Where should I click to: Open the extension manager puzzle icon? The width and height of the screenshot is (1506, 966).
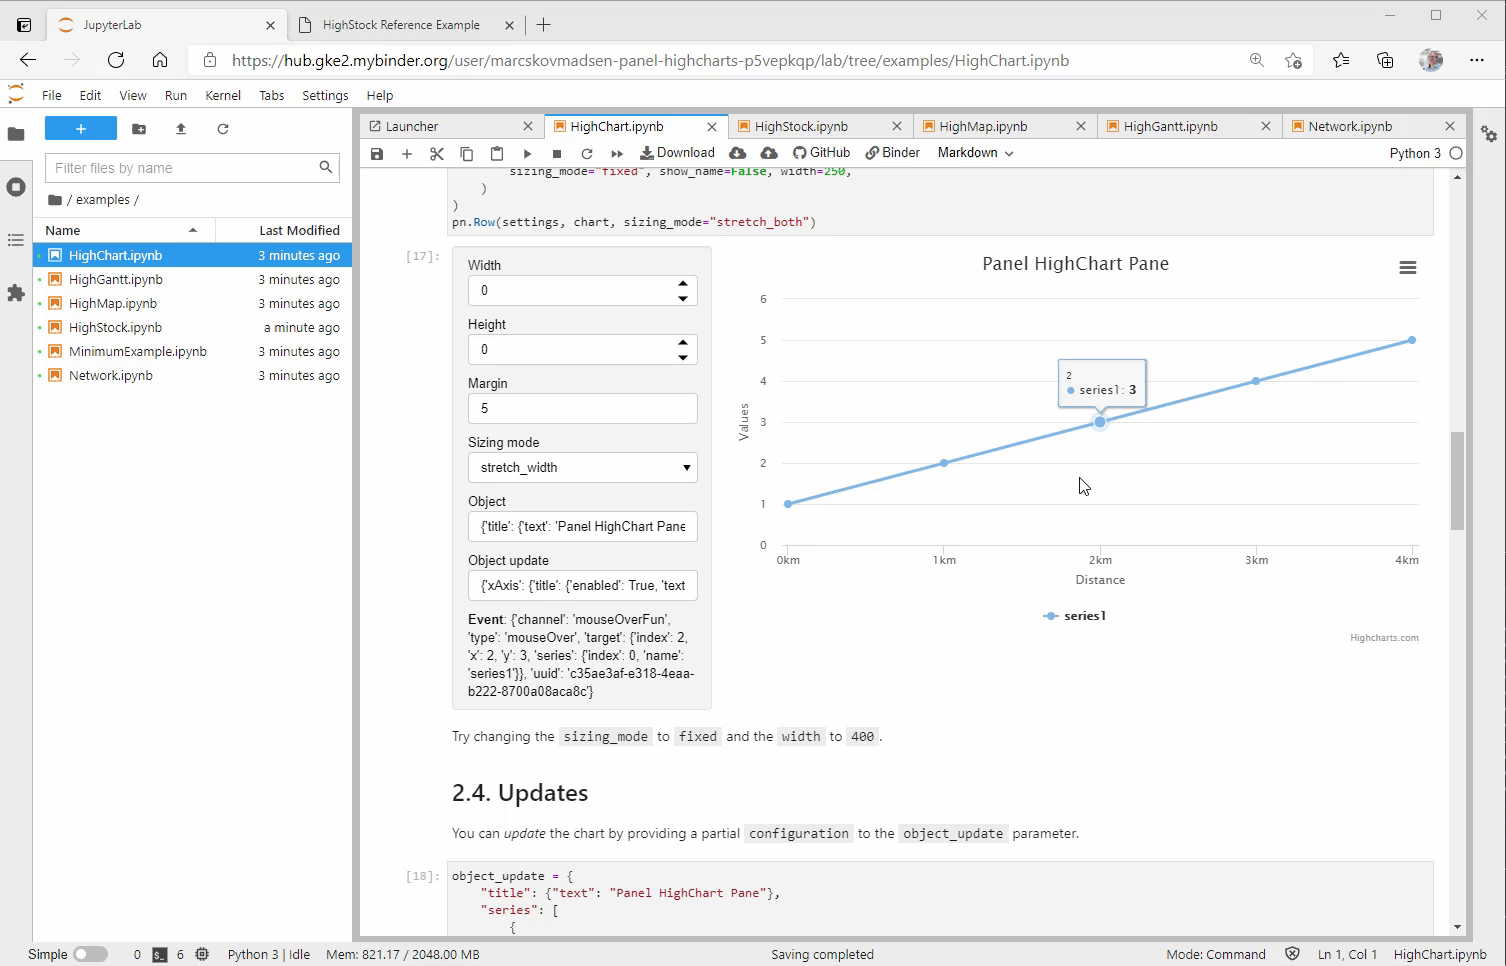coord(16,293)
